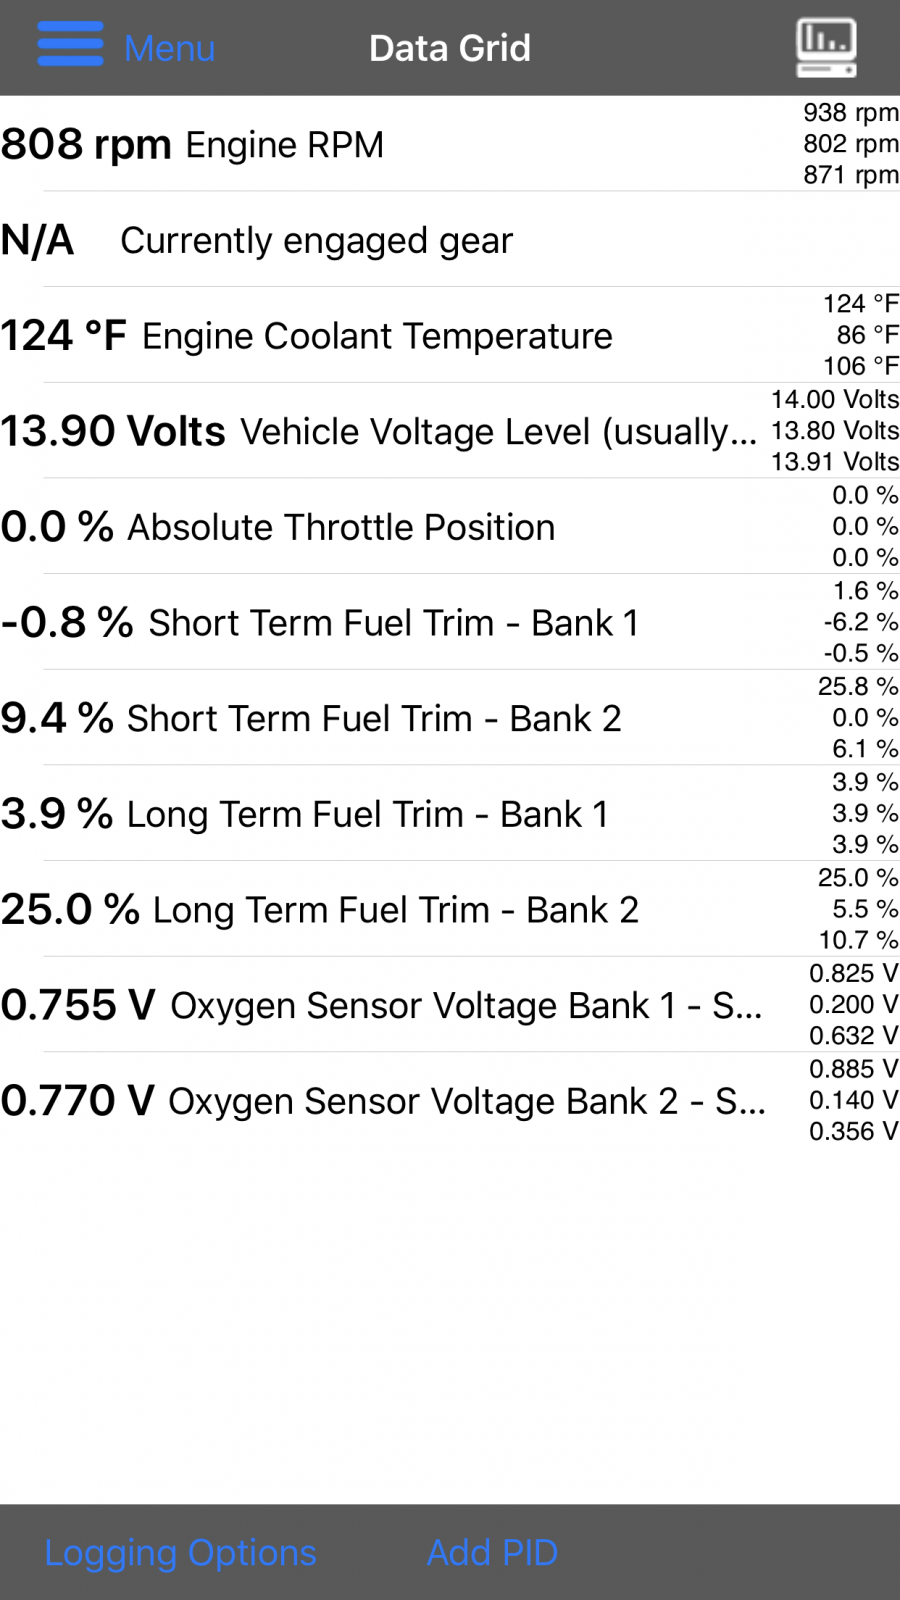Tap Add PID button
The height and width of the screenshot is (1600, 900).
(492, 1552)
